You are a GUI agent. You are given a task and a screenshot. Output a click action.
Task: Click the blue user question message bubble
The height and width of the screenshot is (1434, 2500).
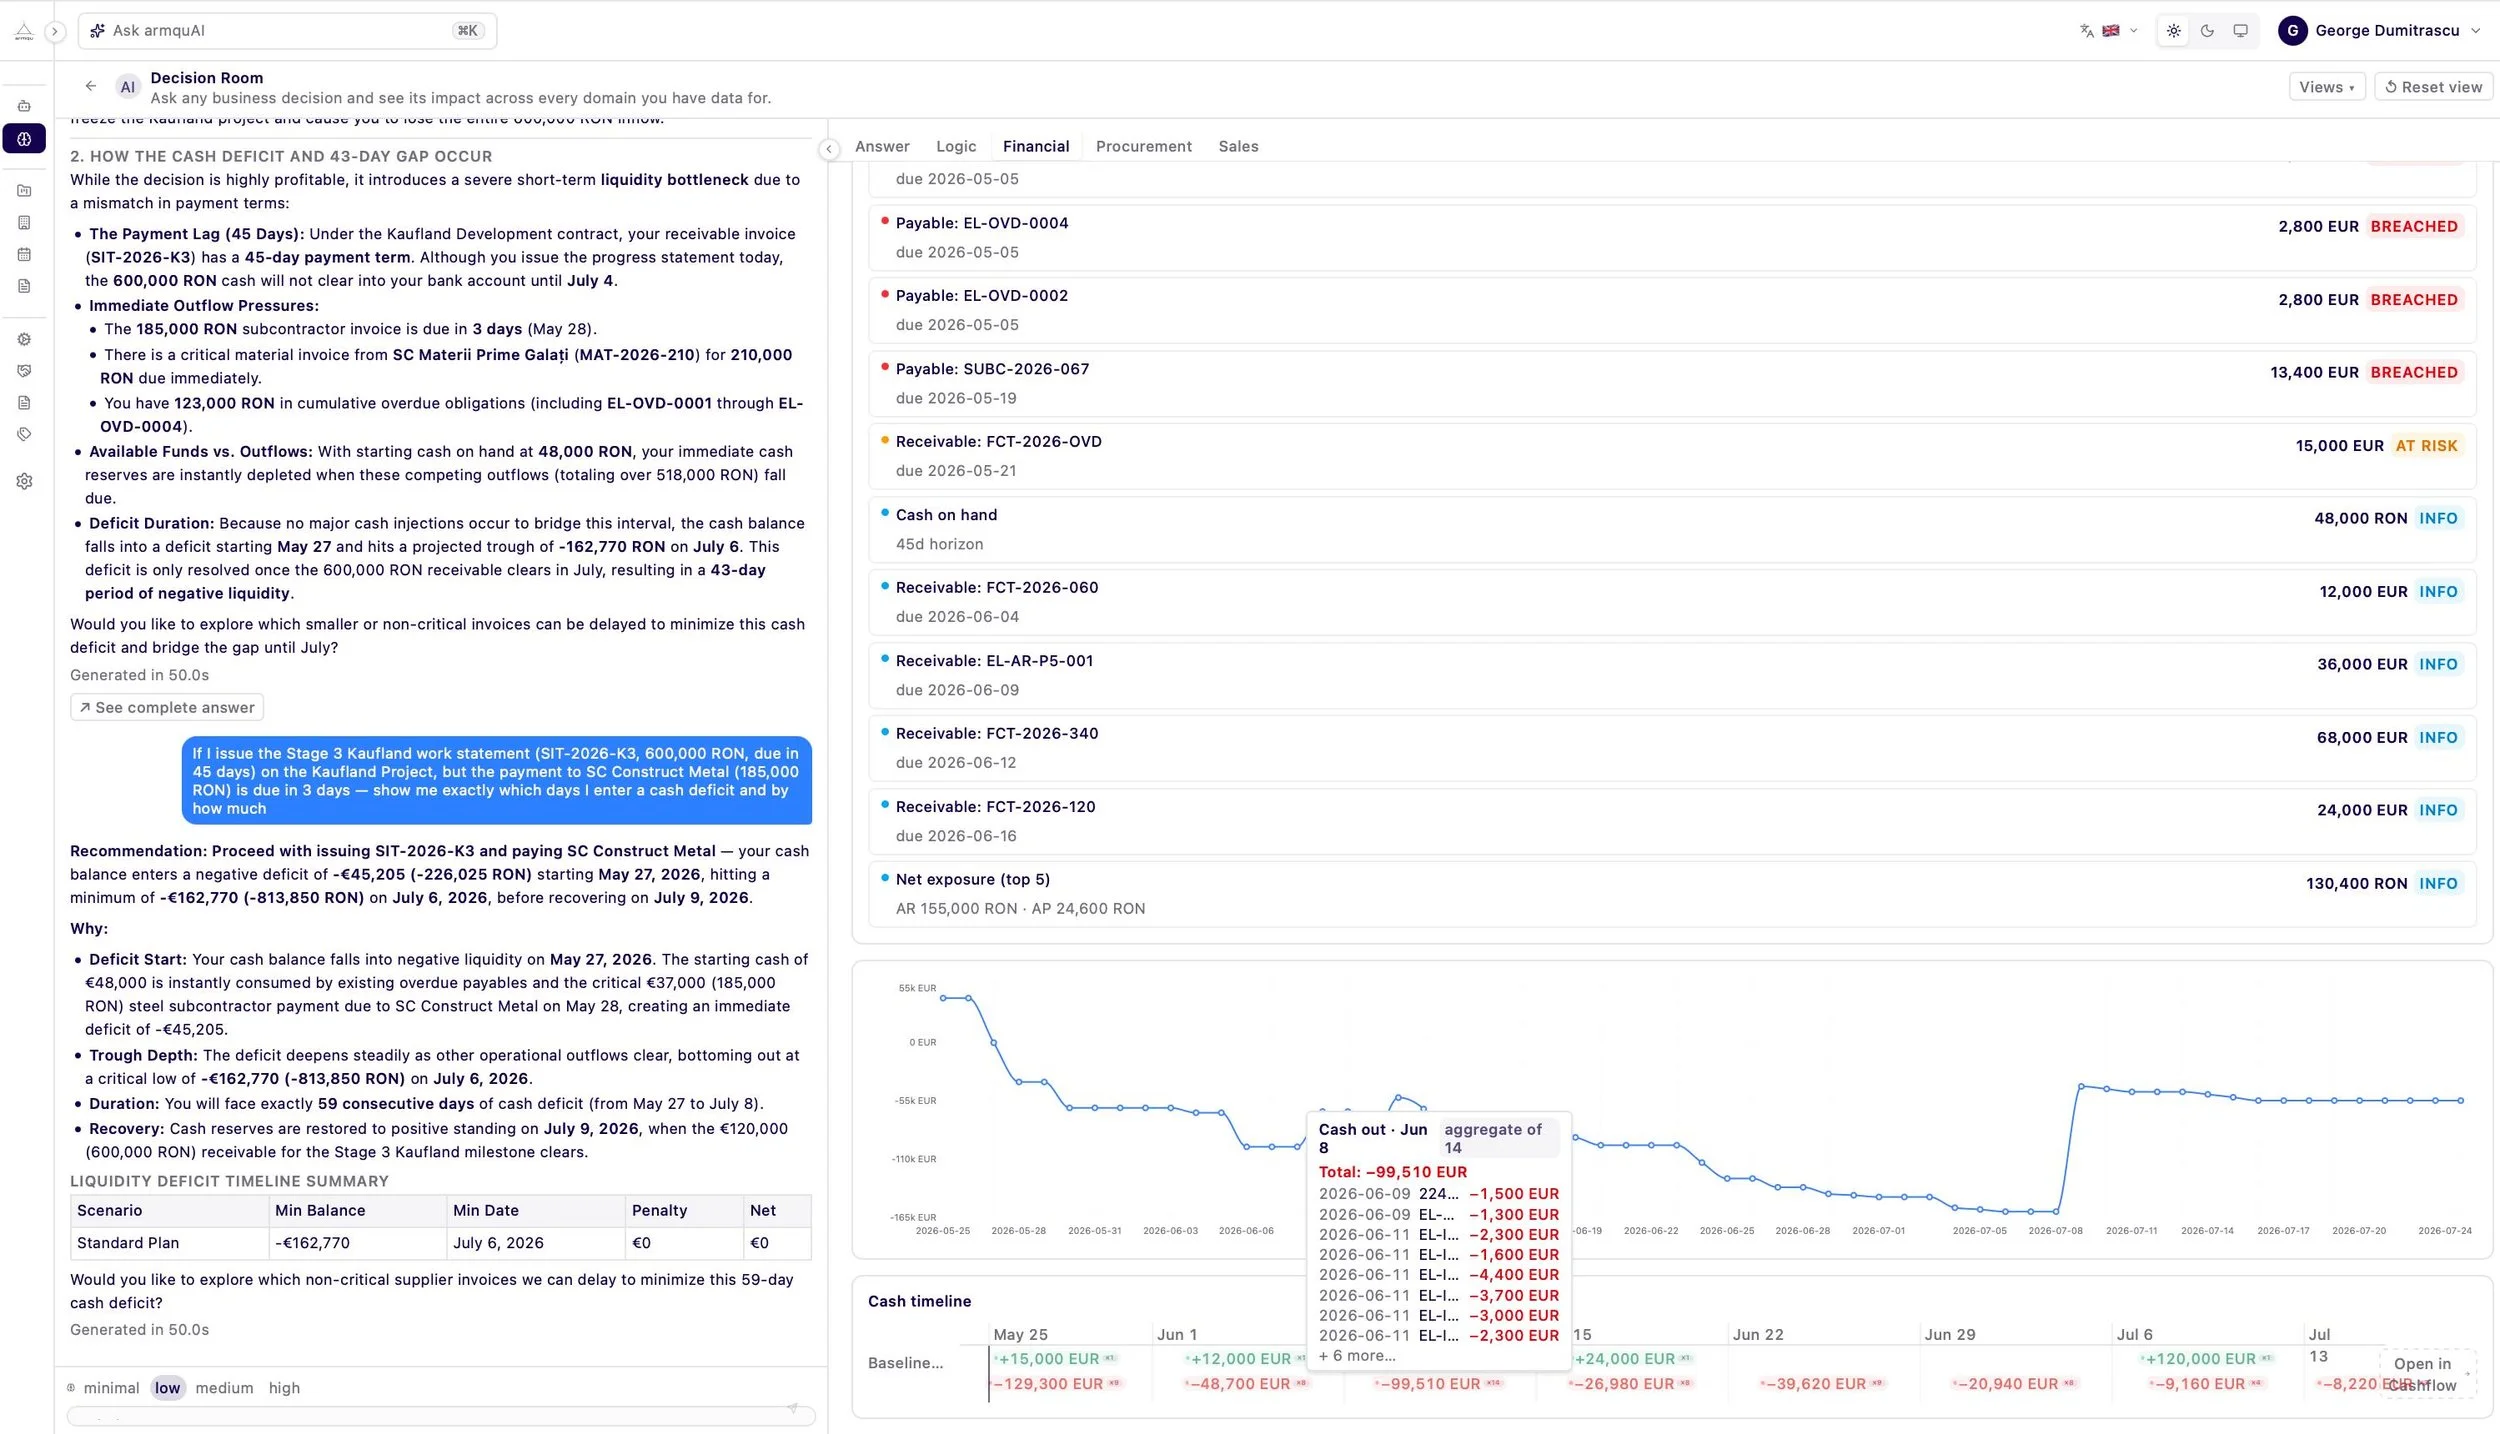(x=497, y=781)
